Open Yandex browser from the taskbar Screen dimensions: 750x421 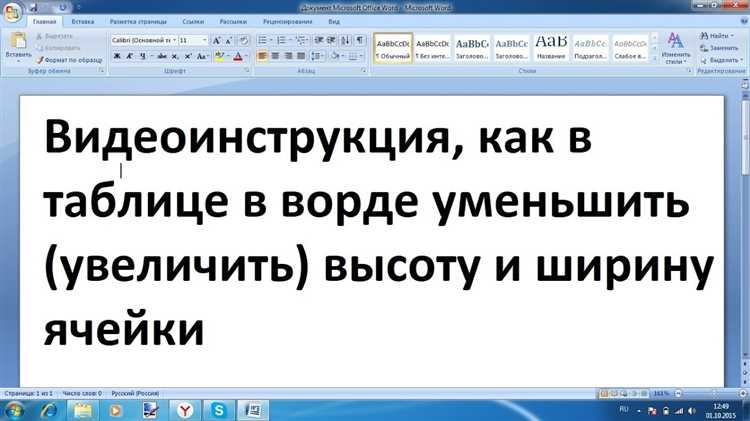(185, 410)
